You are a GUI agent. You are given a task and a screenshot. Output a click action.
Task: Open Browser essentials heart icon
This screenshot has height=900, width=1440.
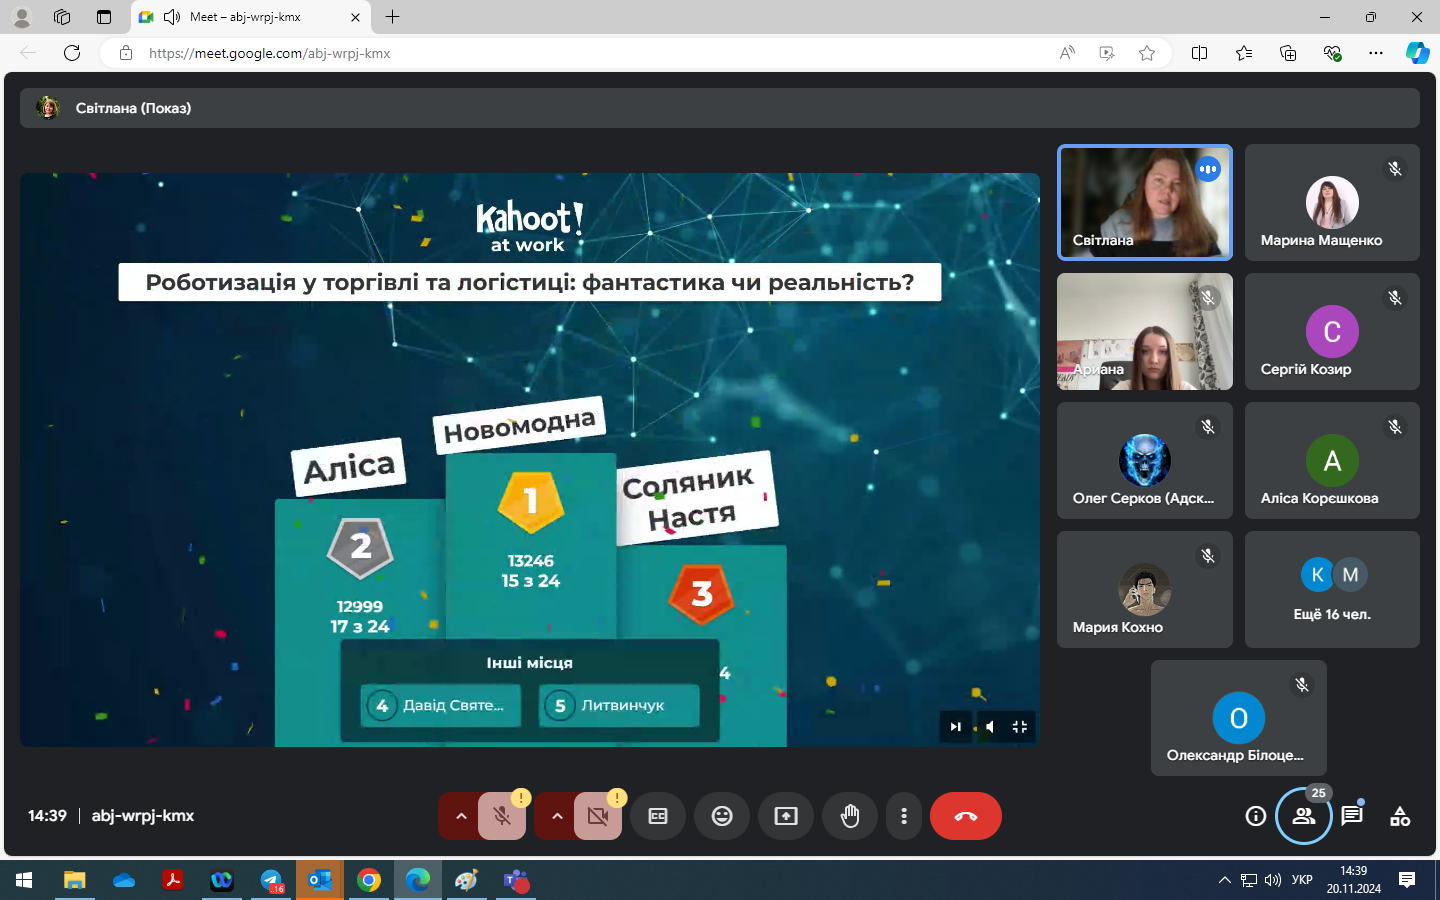[x=1332, y=53]
